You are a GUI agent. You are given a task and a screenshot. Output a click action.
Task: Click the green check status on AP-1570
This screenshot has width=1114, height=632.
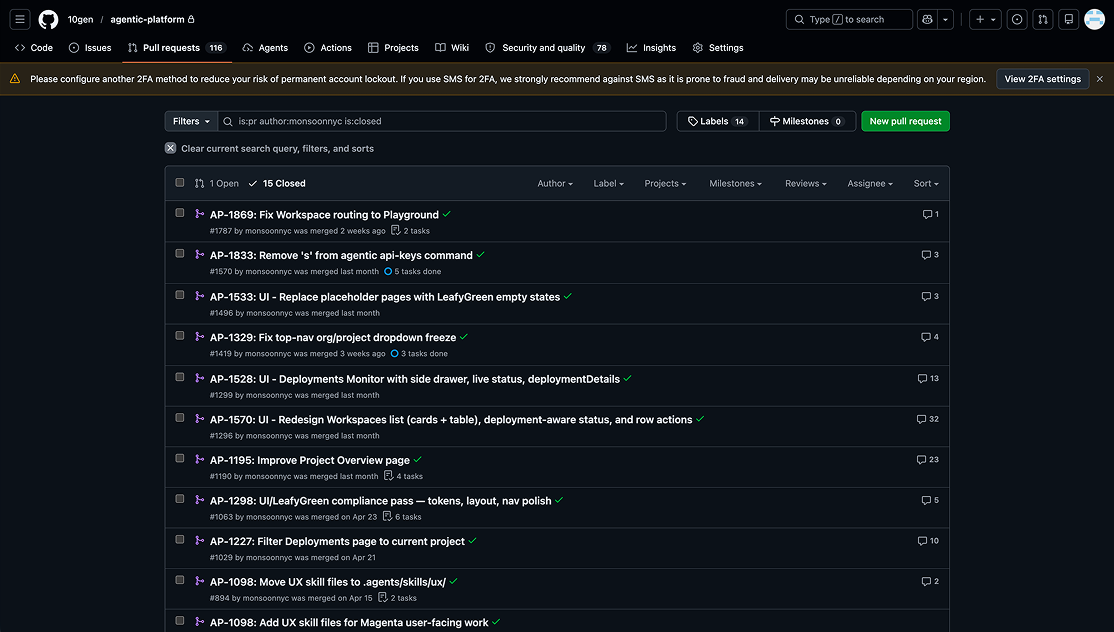(x=700, y=419)
